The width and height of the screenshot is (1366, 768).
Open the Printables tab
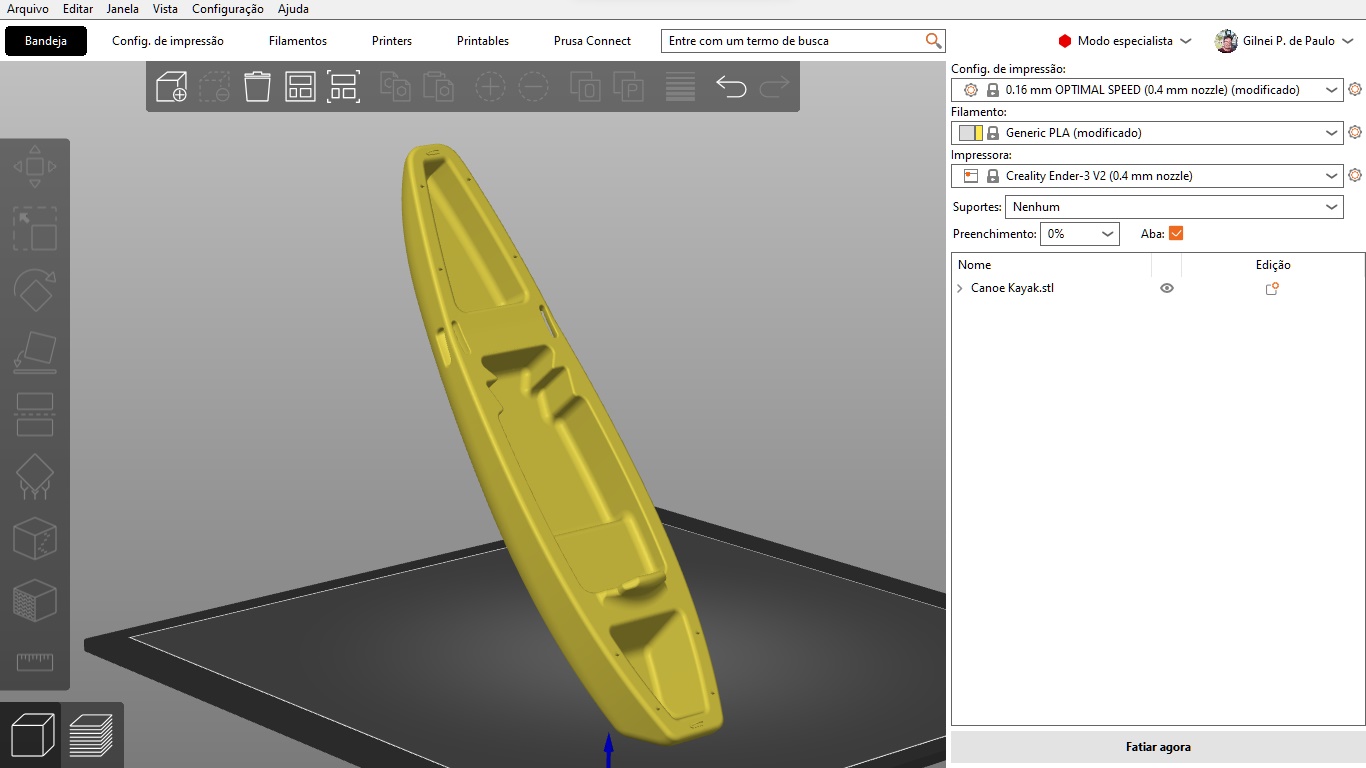click(x=483, y=41)
